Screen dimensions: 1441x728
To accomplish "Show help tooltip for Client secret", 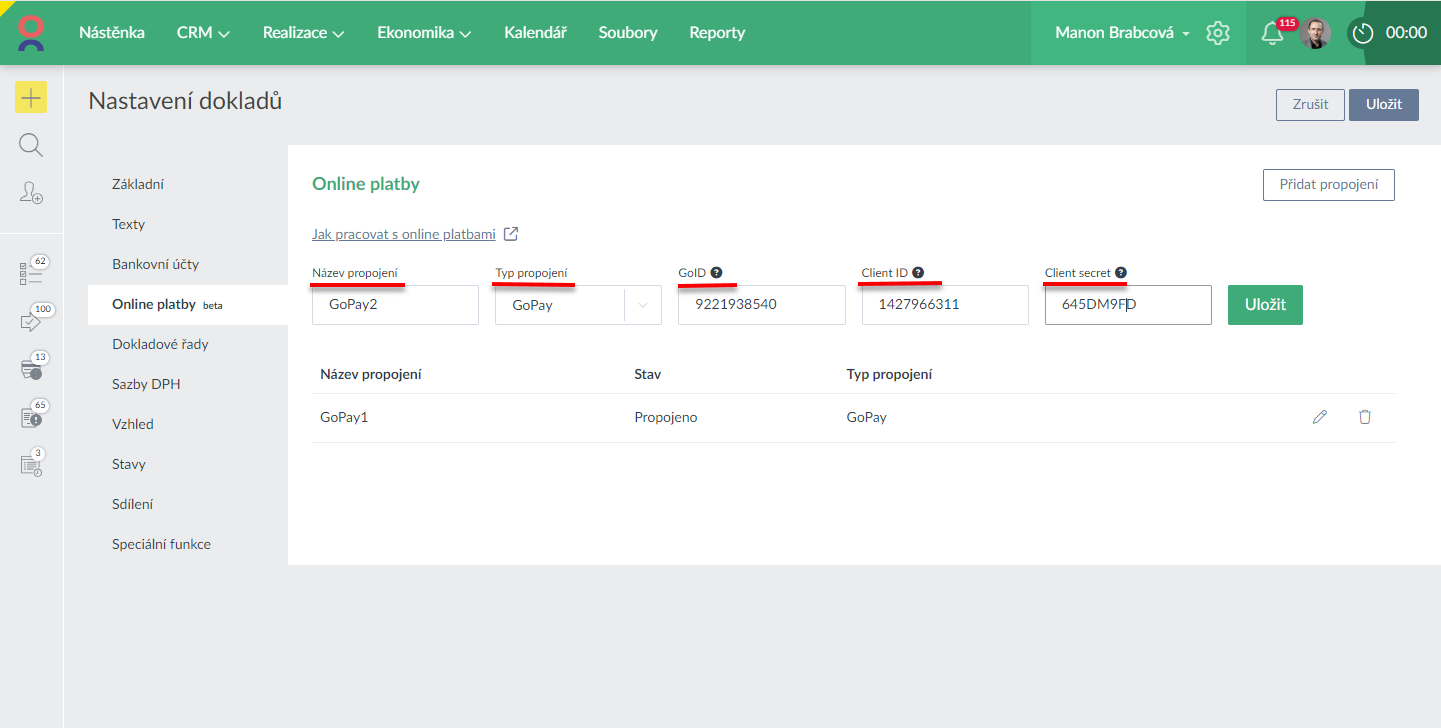I will point(1121,272).
